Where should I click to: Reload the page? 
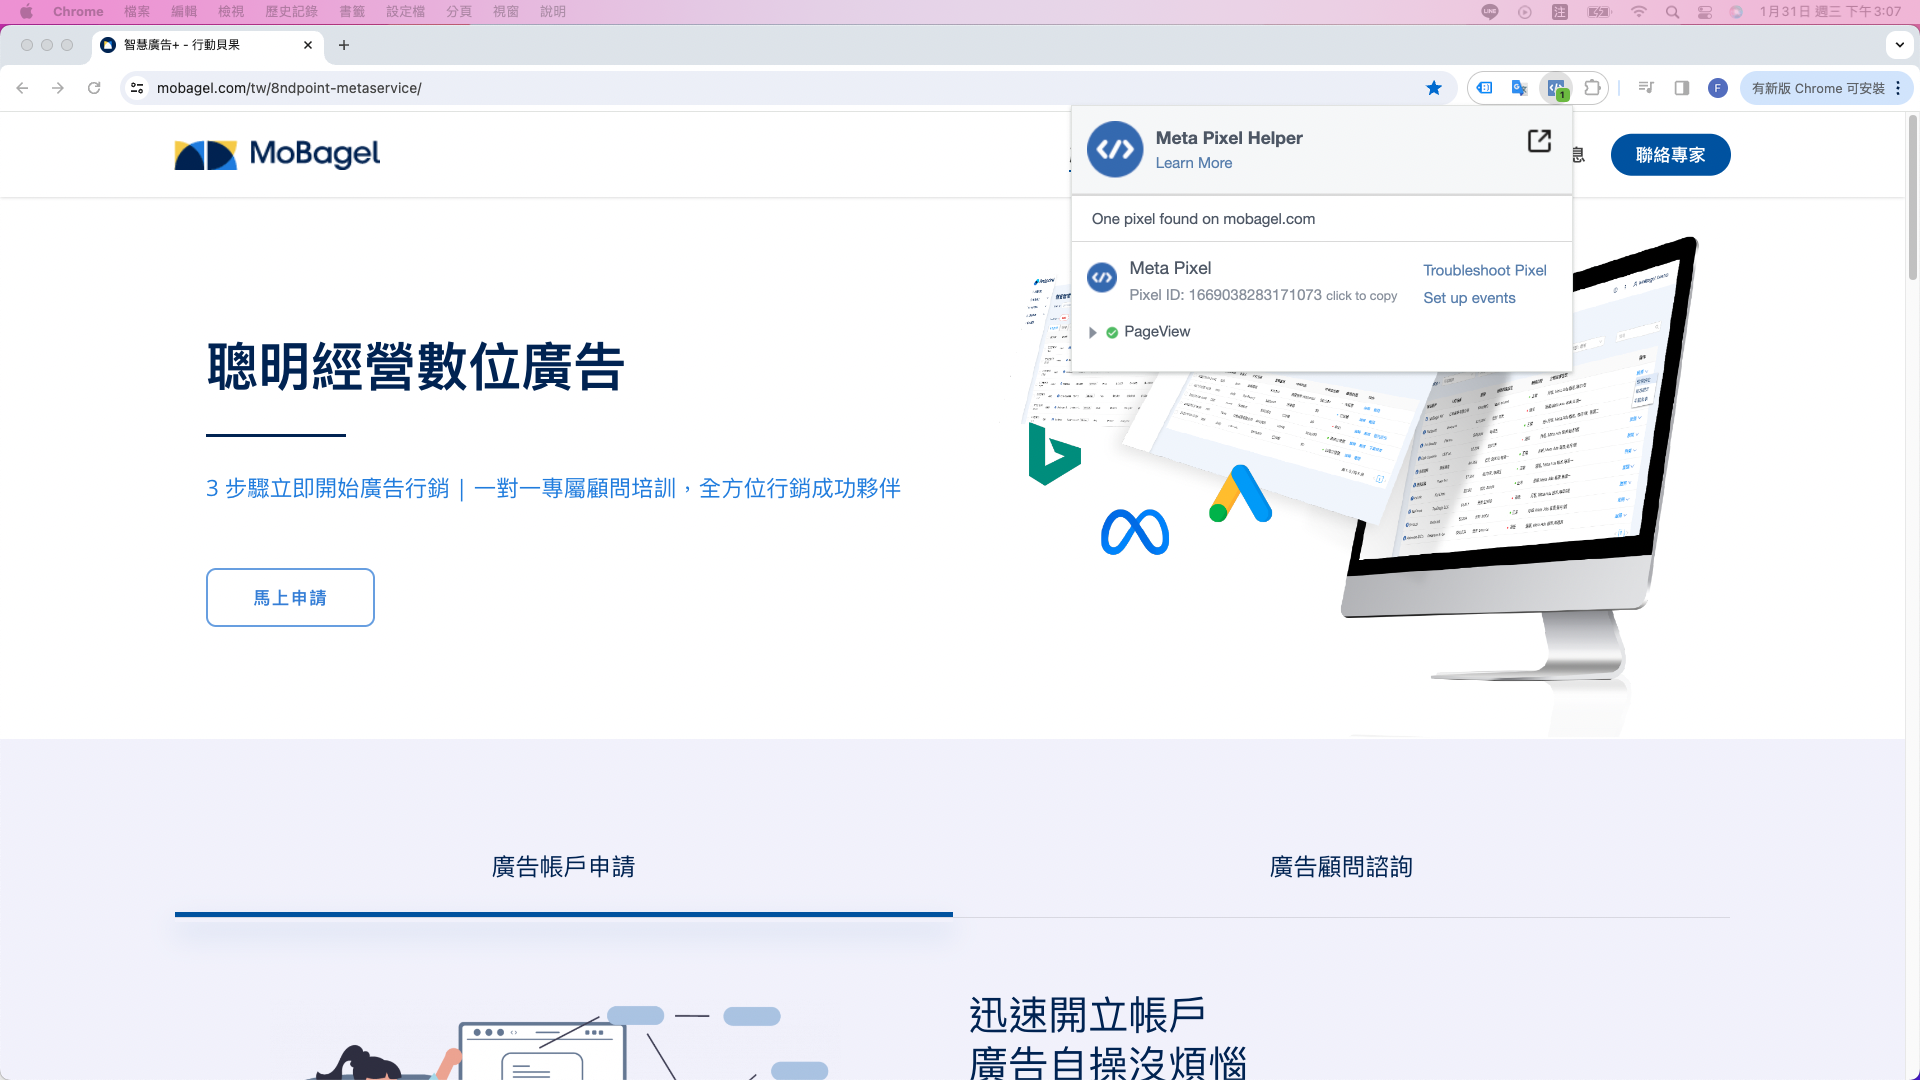(94, 88)
